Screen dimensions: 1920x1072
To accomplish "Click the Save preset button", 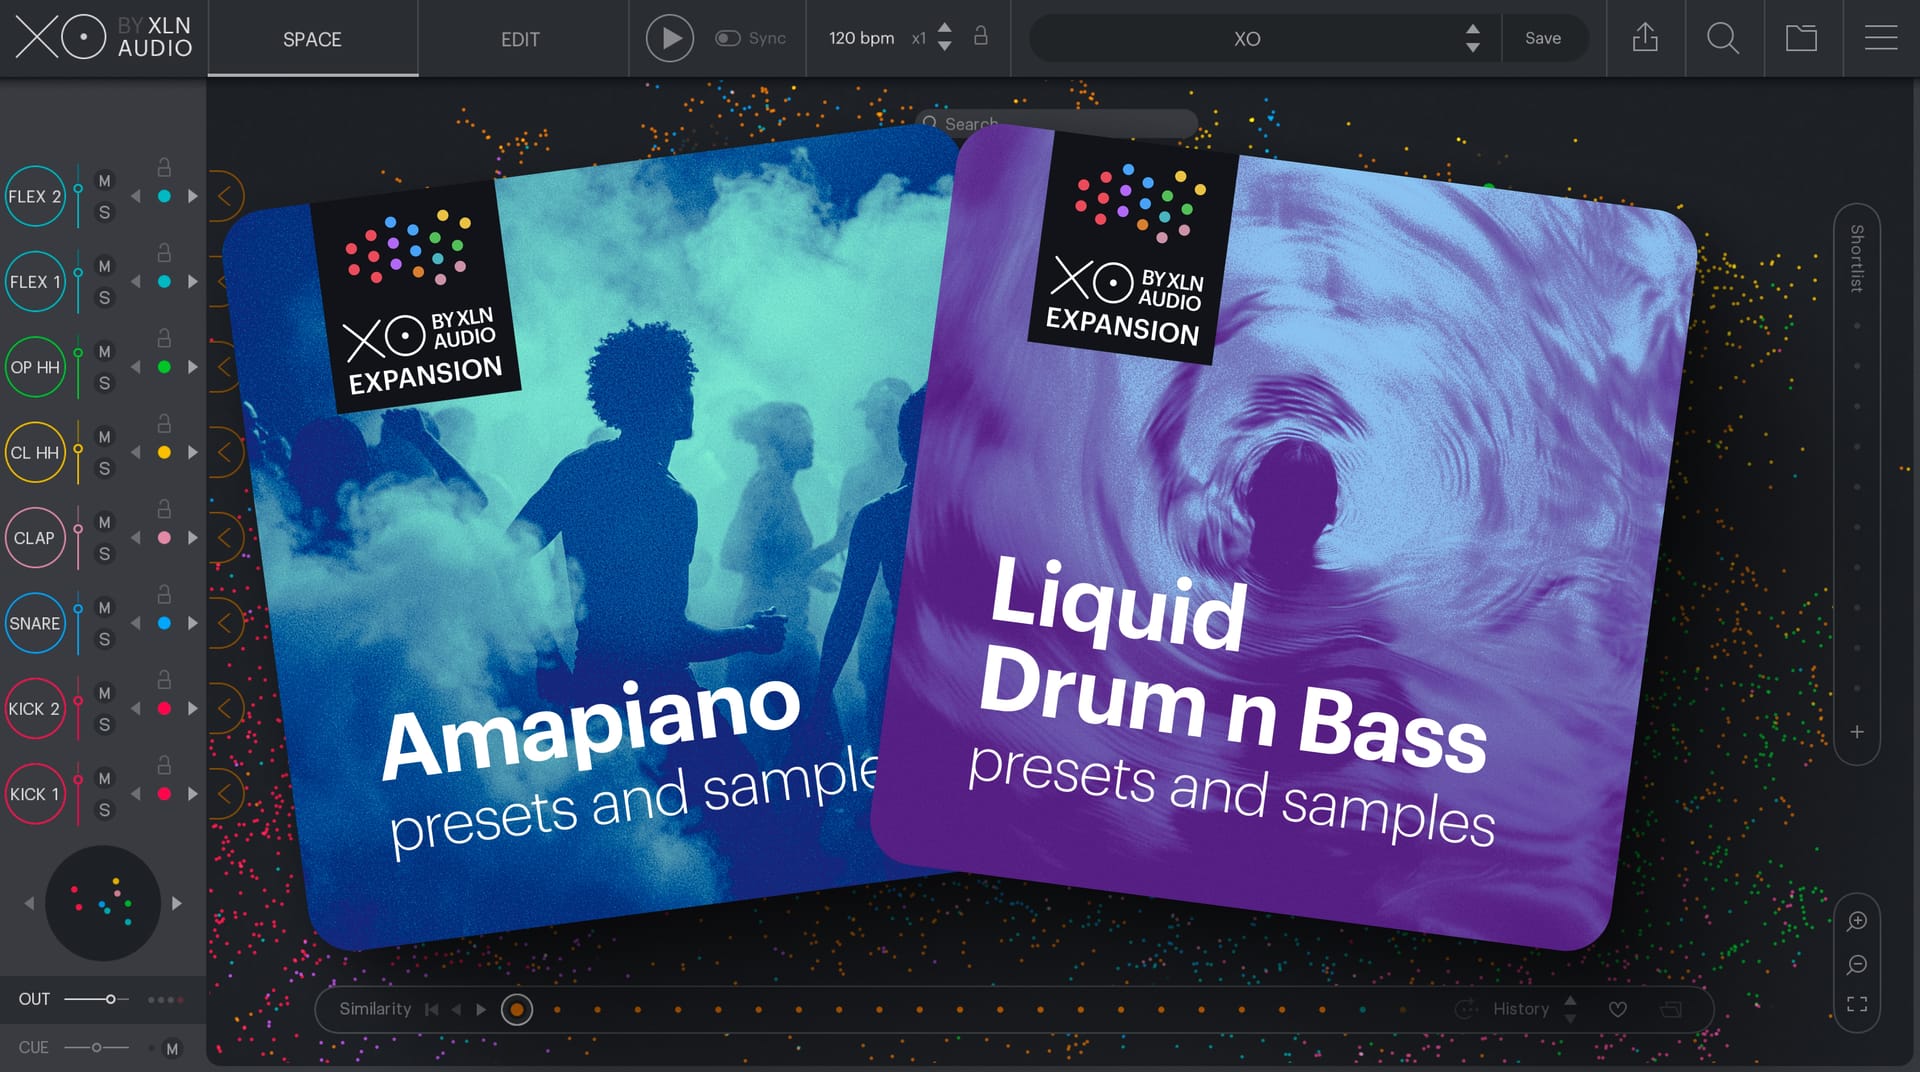I will (x=1543, y=38).
